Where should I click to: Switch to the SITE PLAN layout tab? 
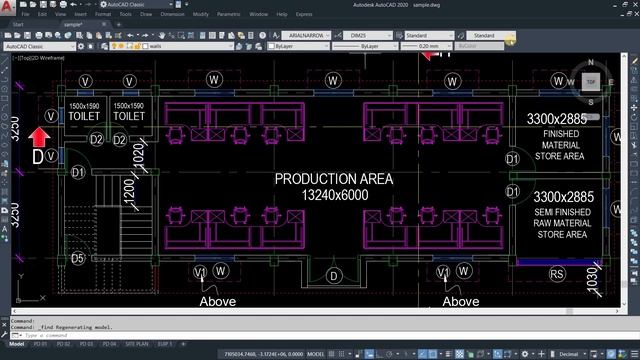click(x=137, y=344)
